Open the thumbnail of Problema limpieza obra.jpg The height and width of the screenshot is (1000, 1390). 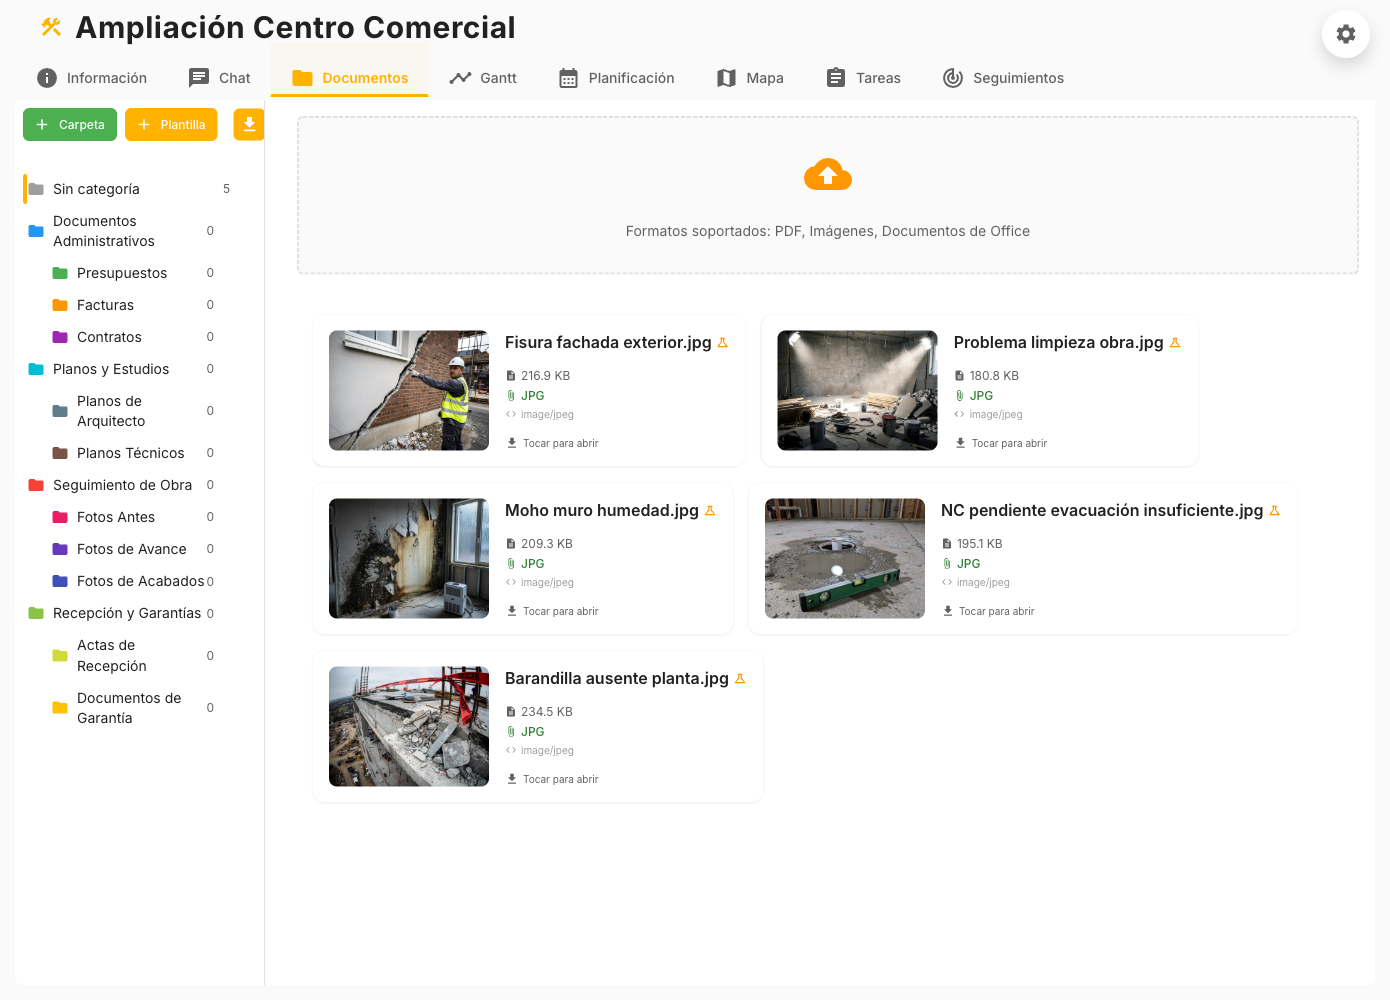click(857, 390)
